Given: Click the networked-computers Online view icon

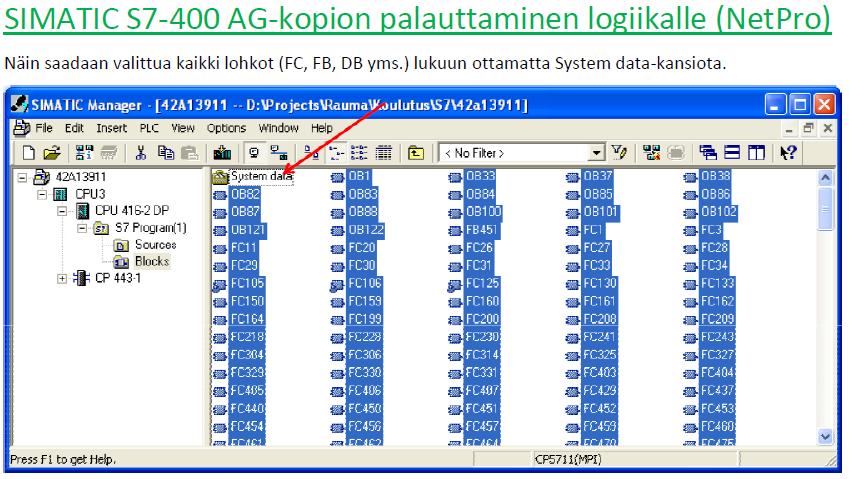Looking at the screenshot, I should pyautogui.click(x=279, y=153).
